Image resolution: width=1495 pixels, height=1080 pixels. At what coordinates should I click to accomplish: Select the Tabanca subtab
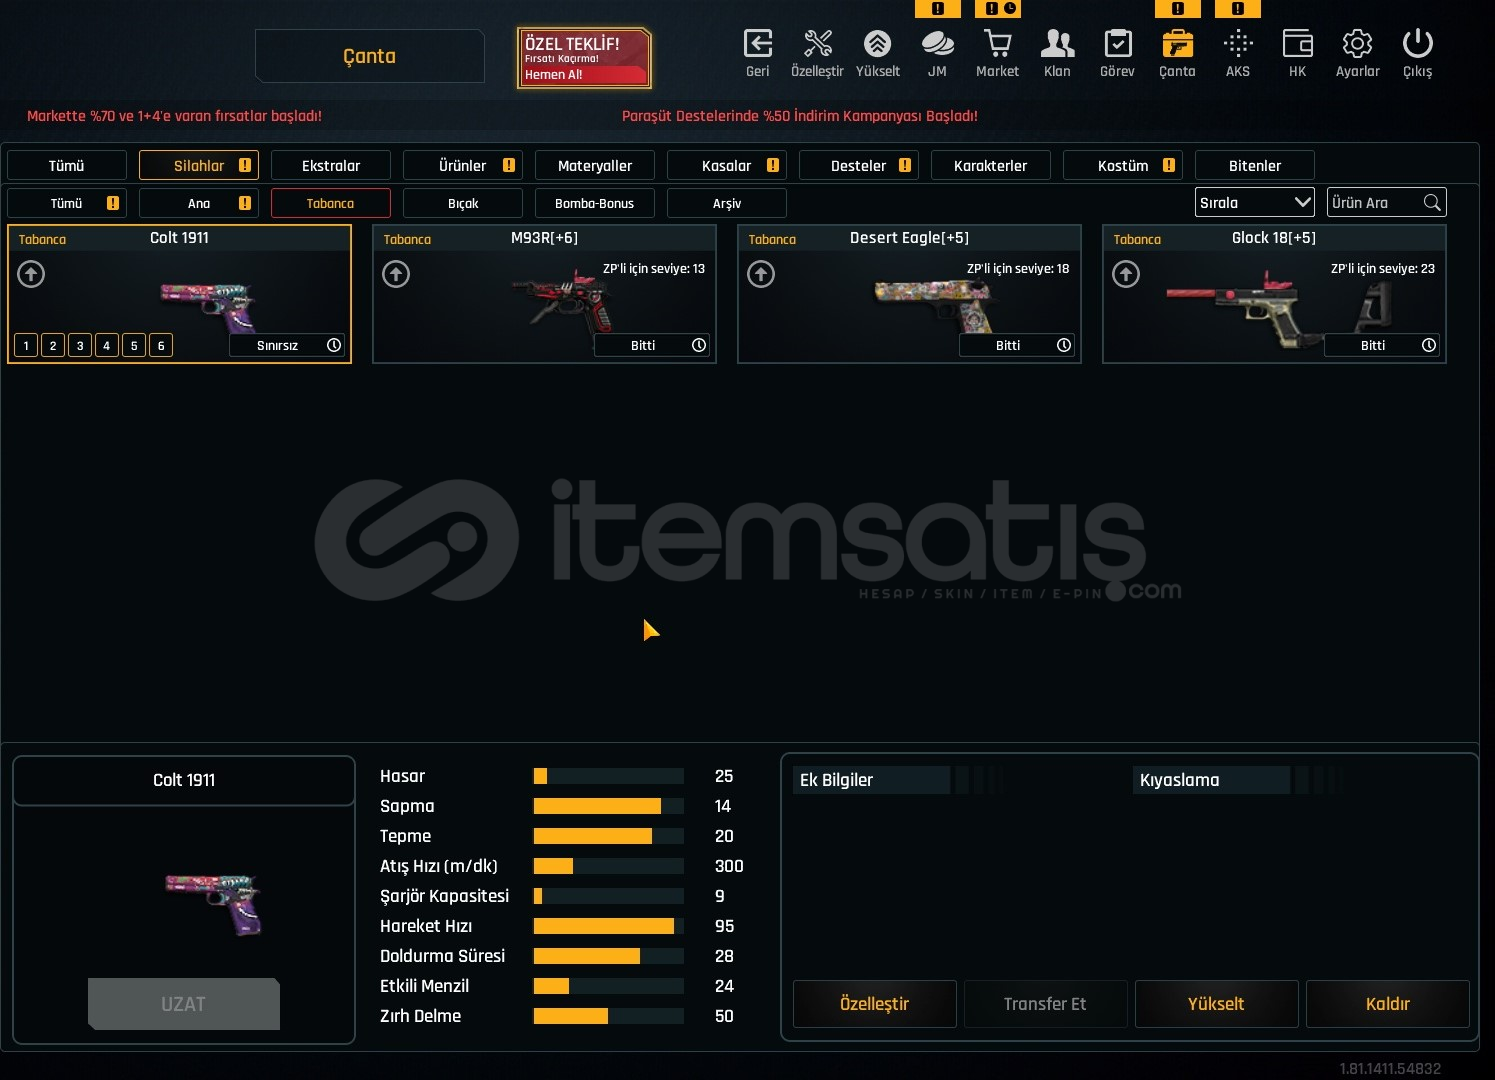[x=331, y=203]
